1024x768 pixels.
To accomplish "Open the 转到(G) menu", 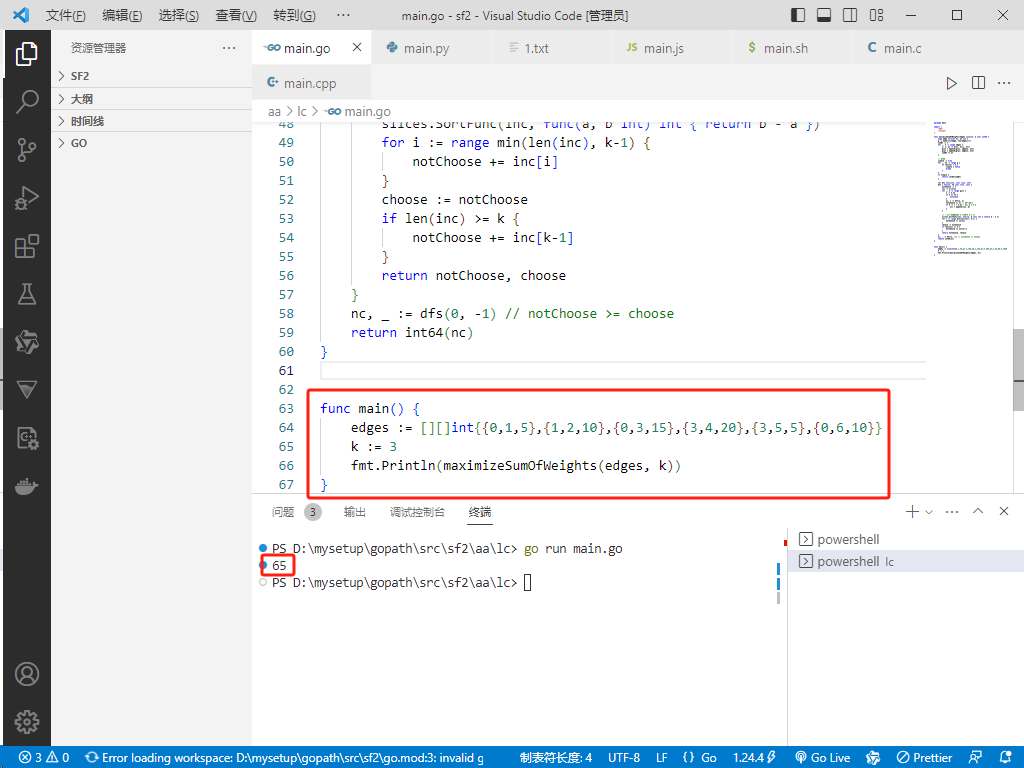I will point(295,15).
